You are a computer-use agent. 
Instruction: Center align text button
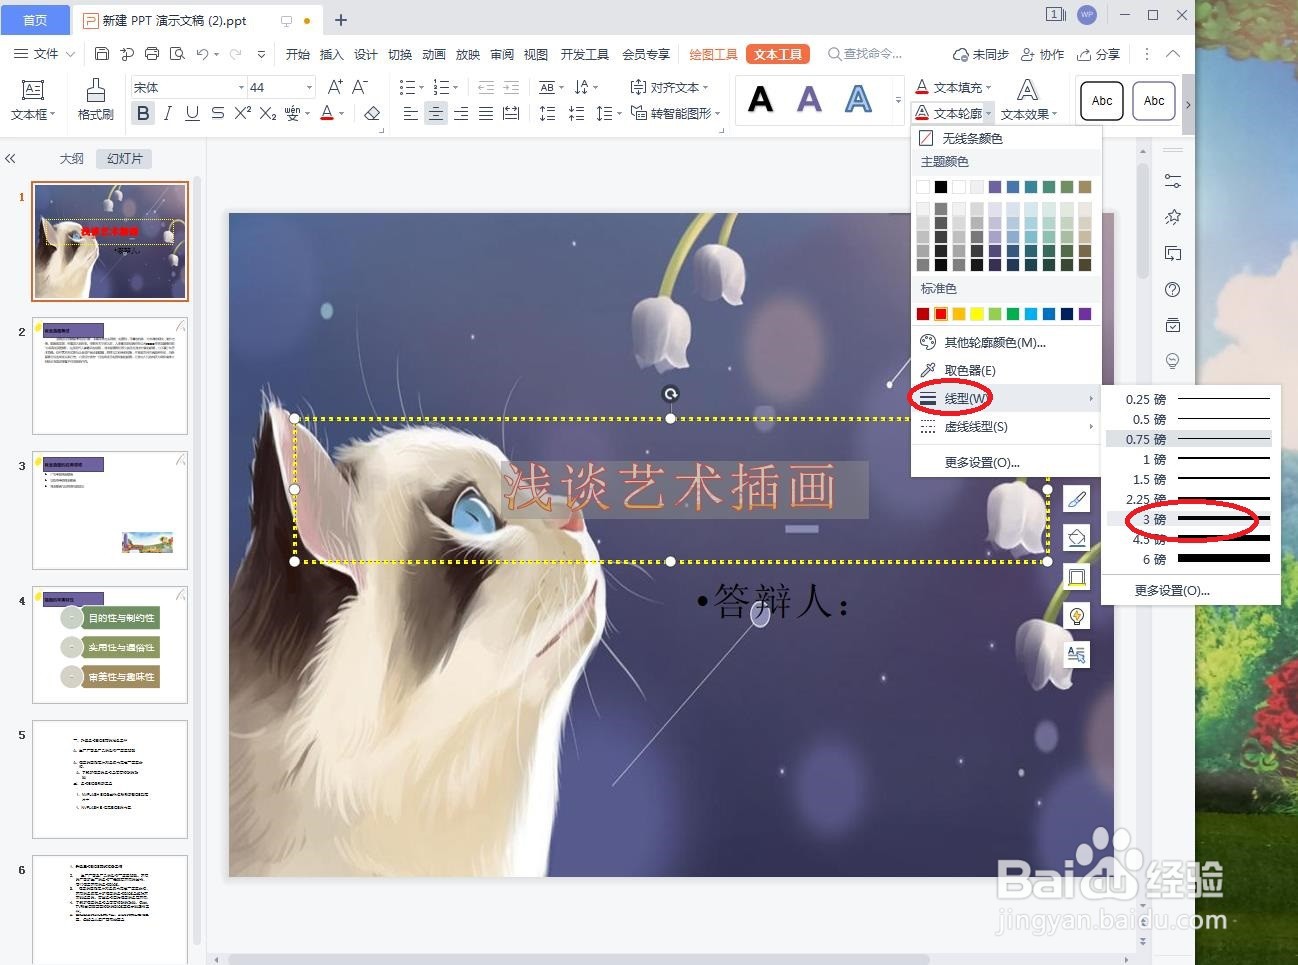coord(436,114)
